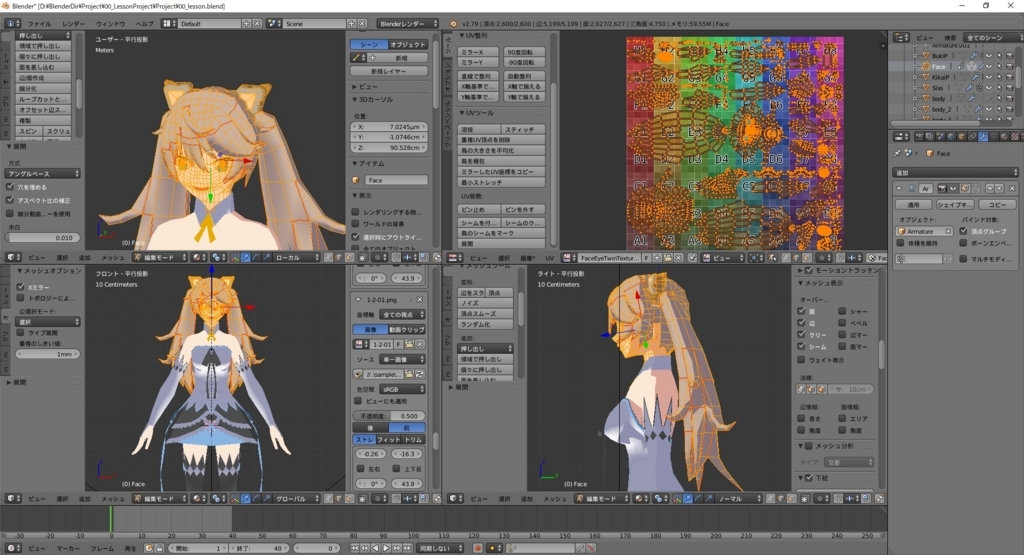Move the Armature modifier up in stack
1024x555 pixels.
(990, 189)
